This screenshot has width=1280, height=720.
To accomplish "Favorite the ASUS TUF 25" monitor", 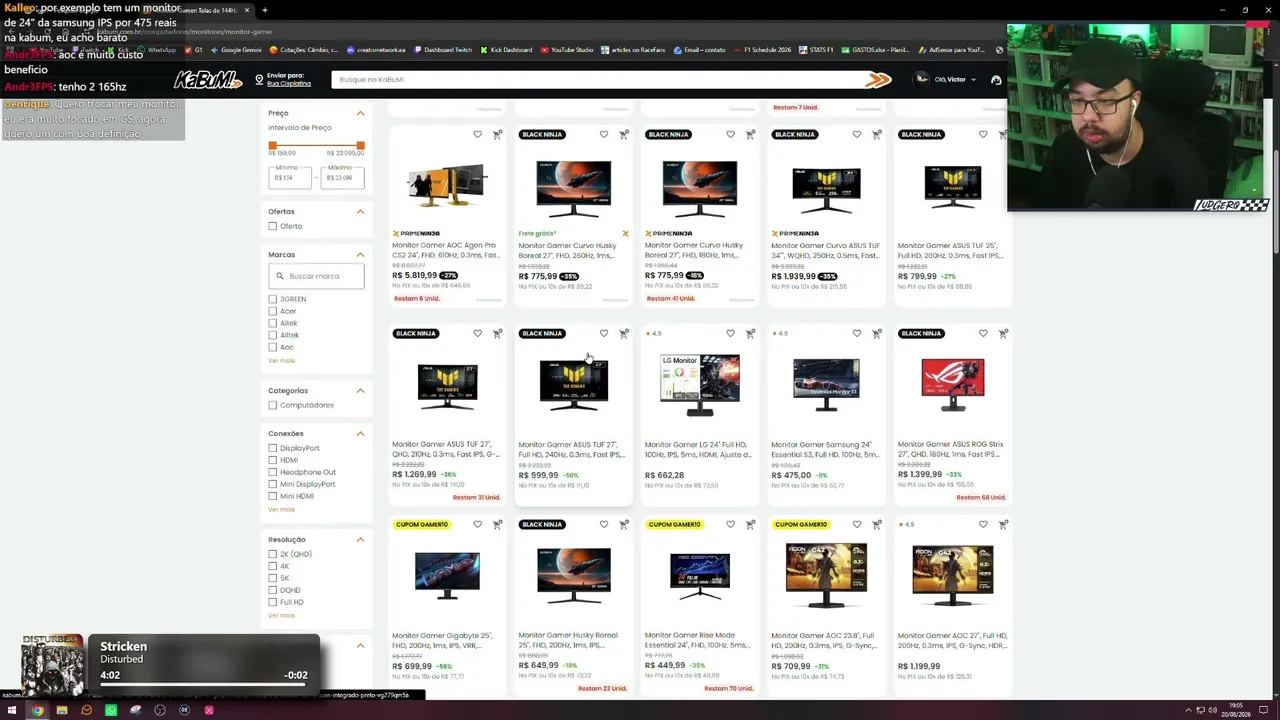I will click(983, 134).
